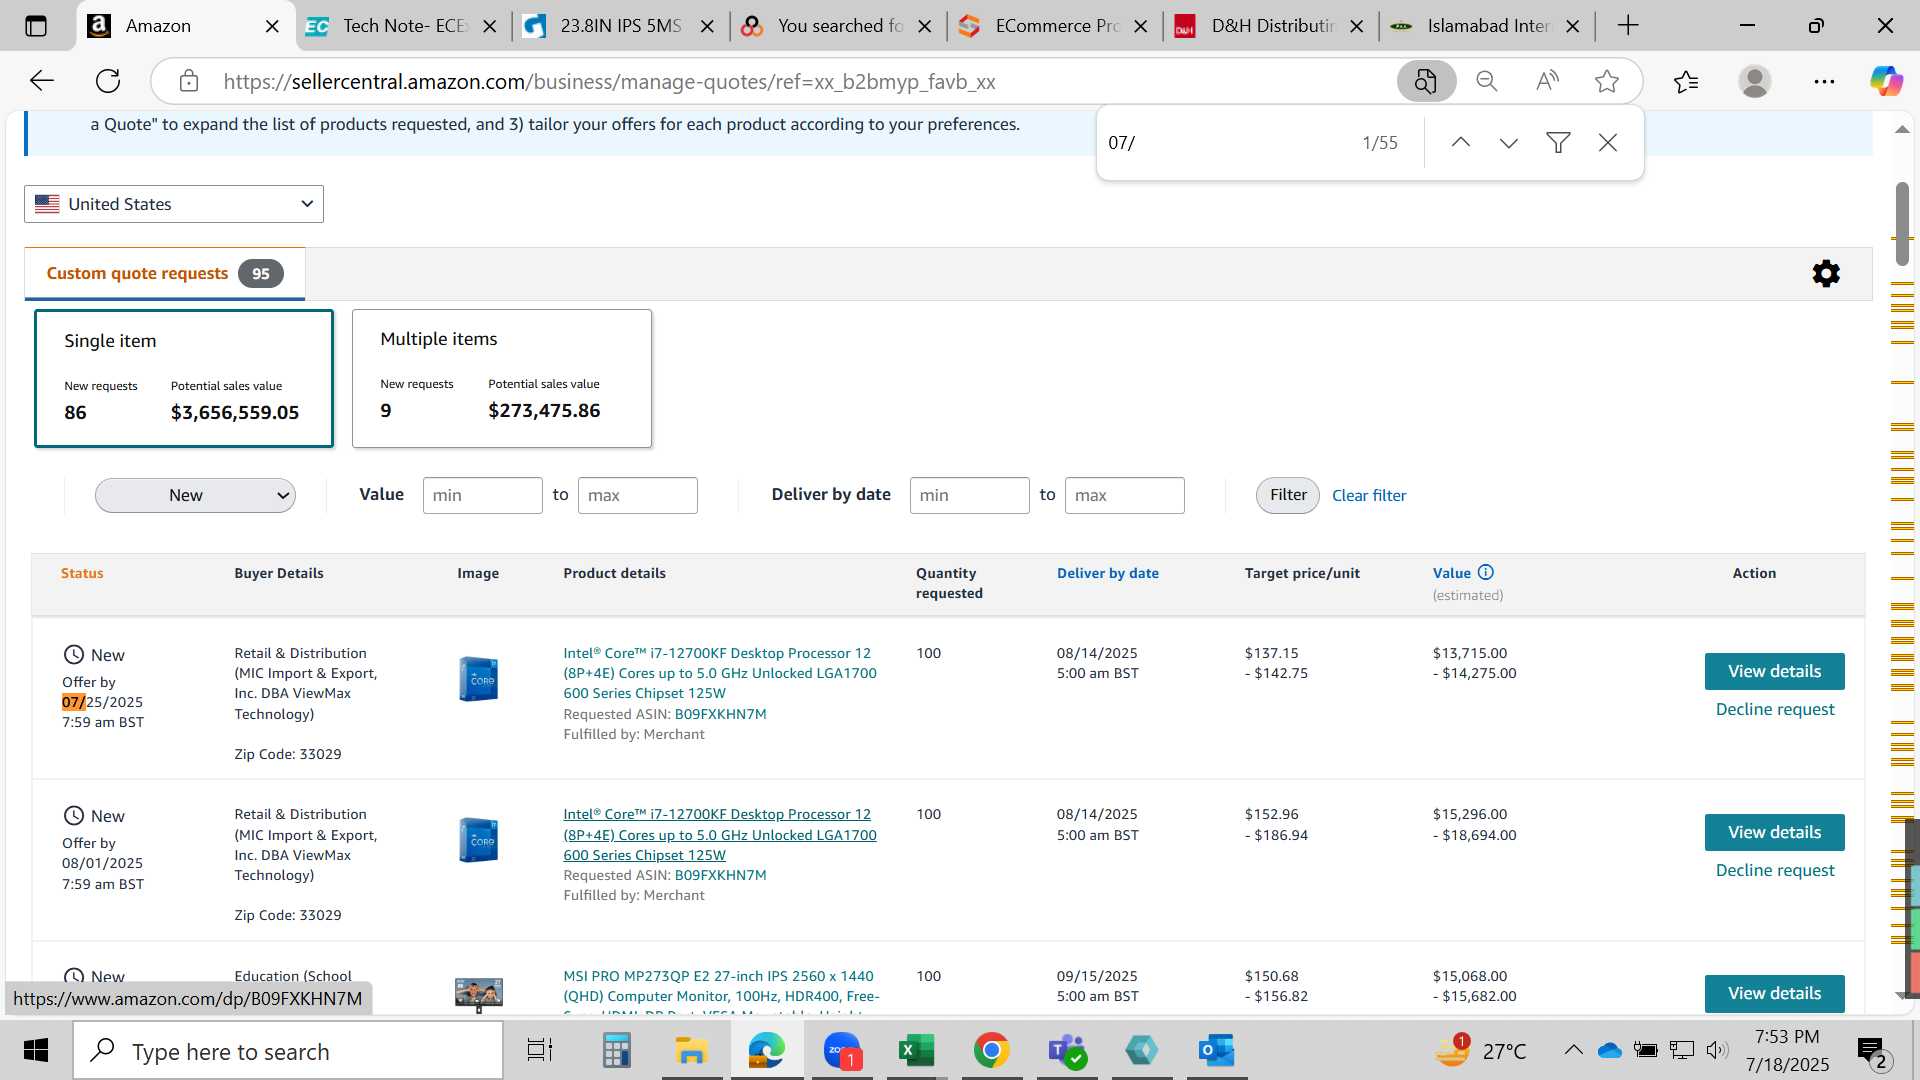Open tab actions menu icon

tap(36, 26)
